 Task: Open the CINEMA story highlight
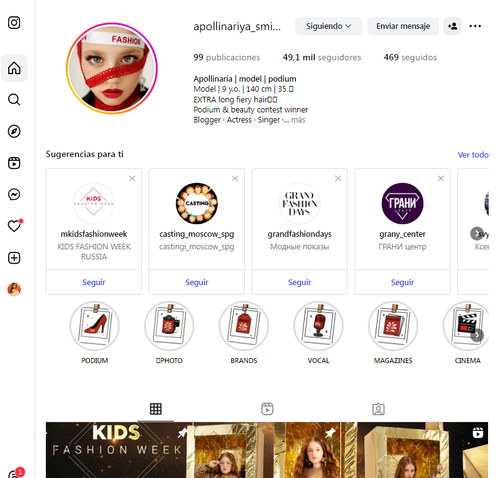pos(466,326)
